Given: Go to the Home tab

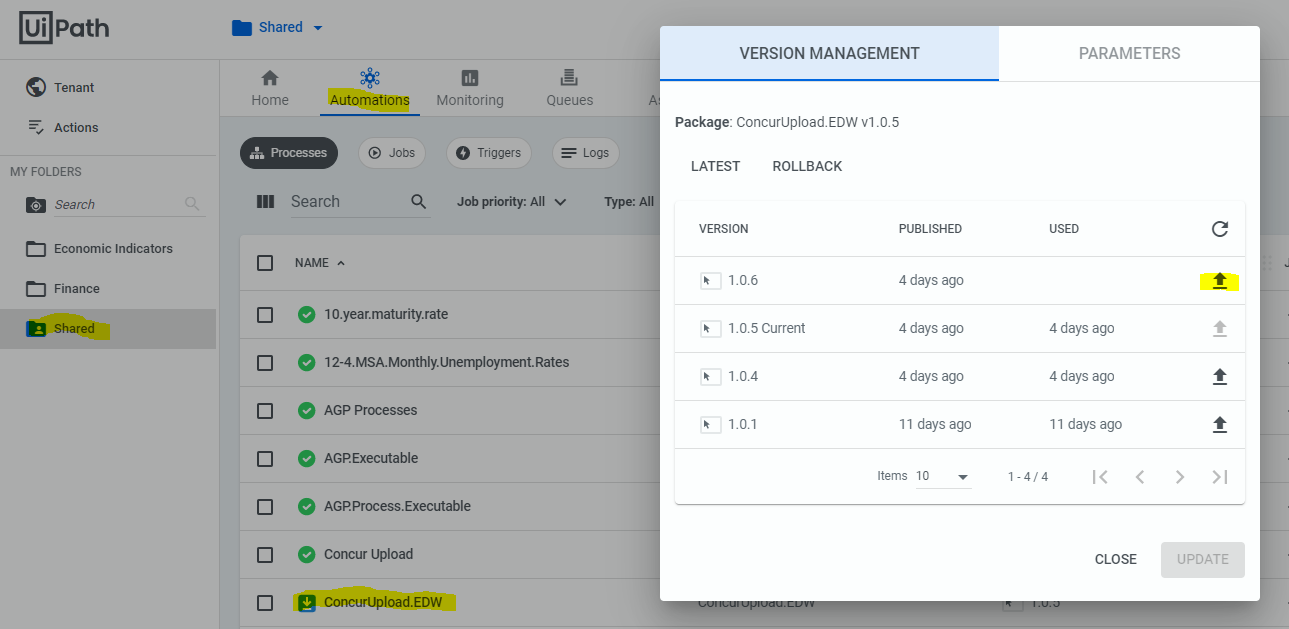Looking at the screenshot, I should 270,88.
